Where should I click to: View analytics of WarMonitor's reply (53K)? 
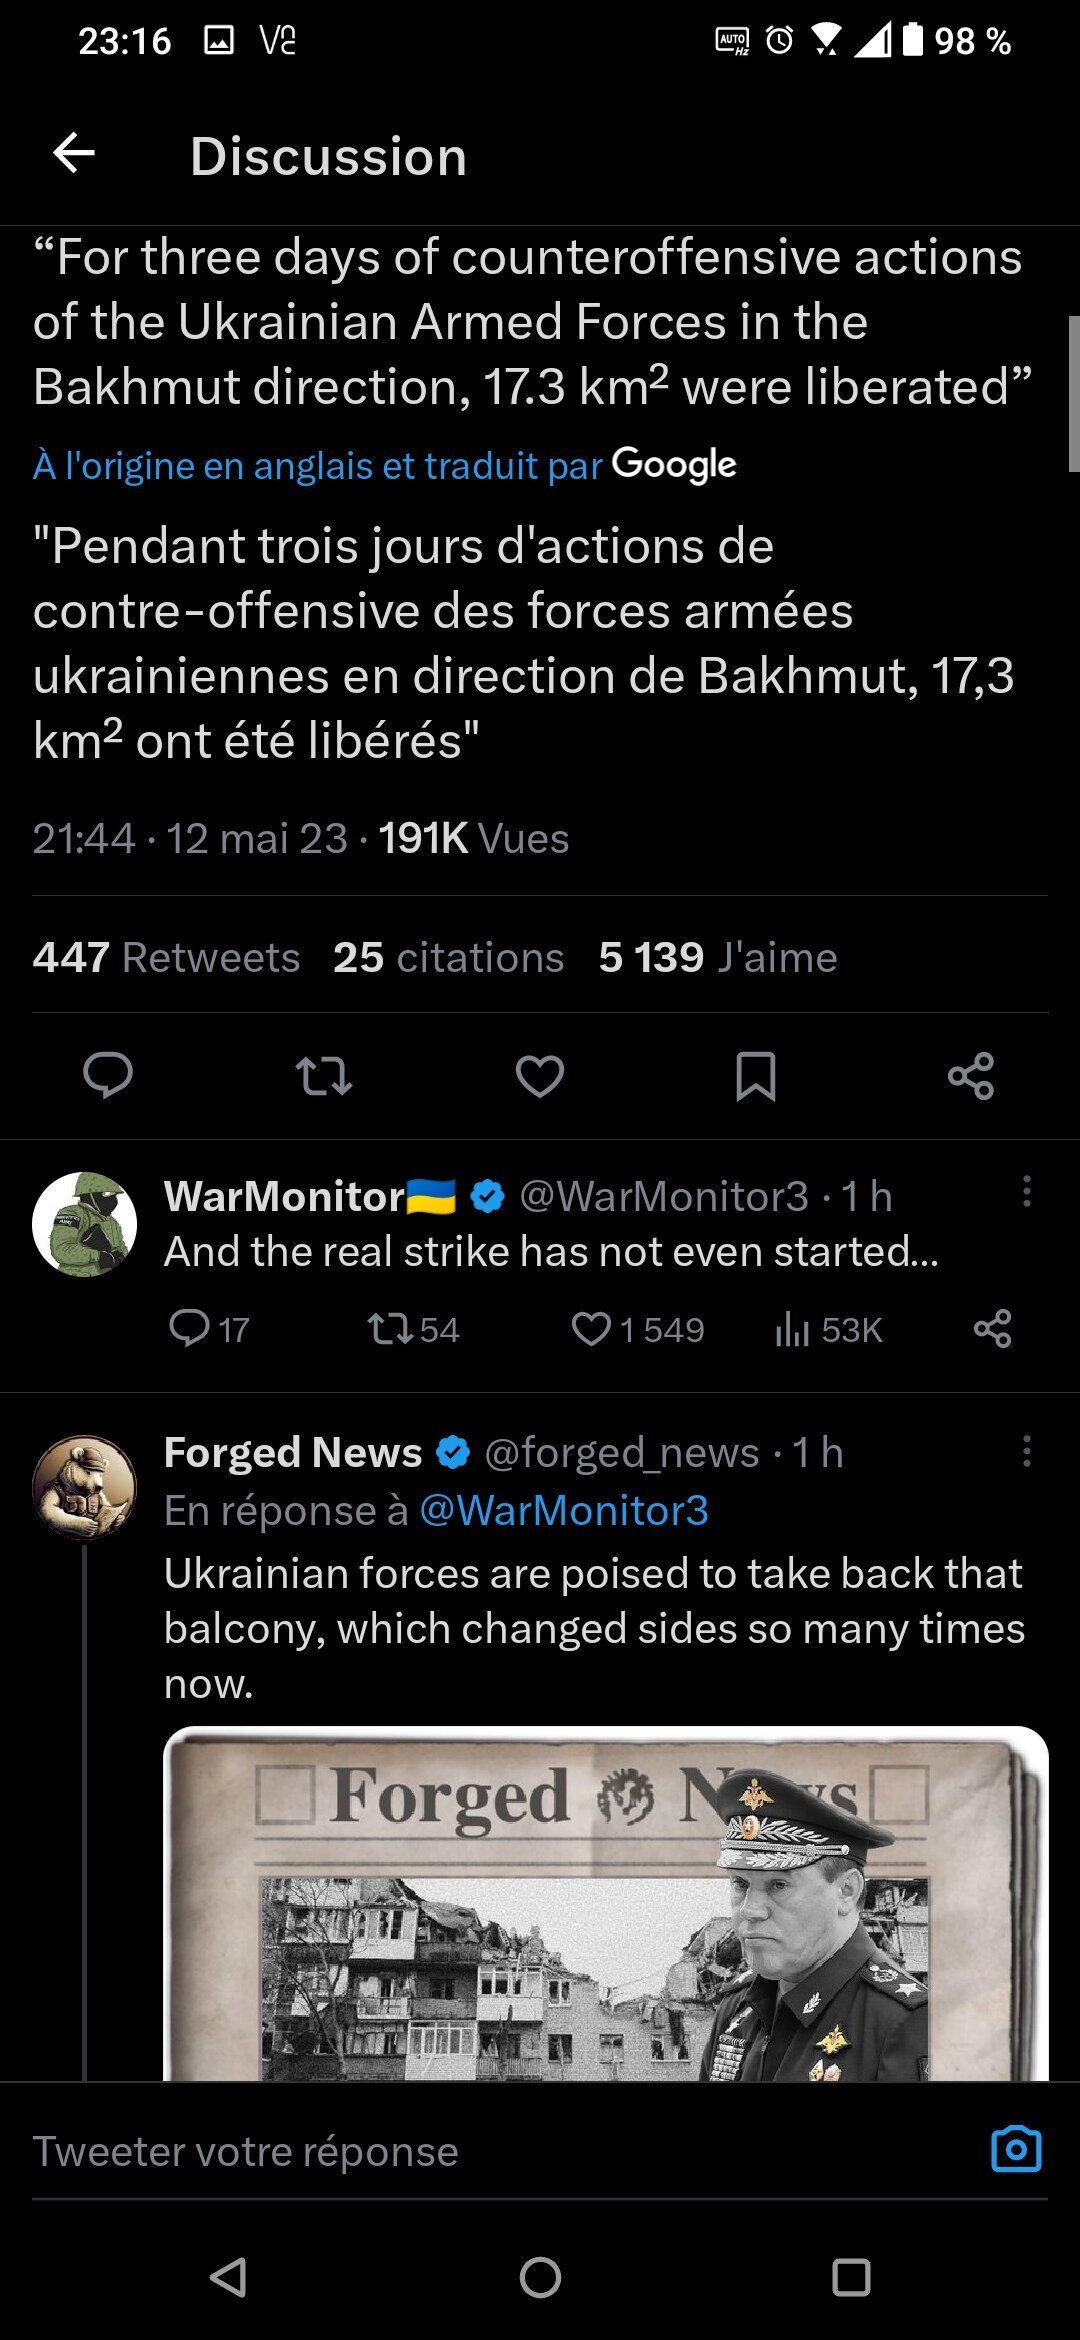(x=793, y=1329)
